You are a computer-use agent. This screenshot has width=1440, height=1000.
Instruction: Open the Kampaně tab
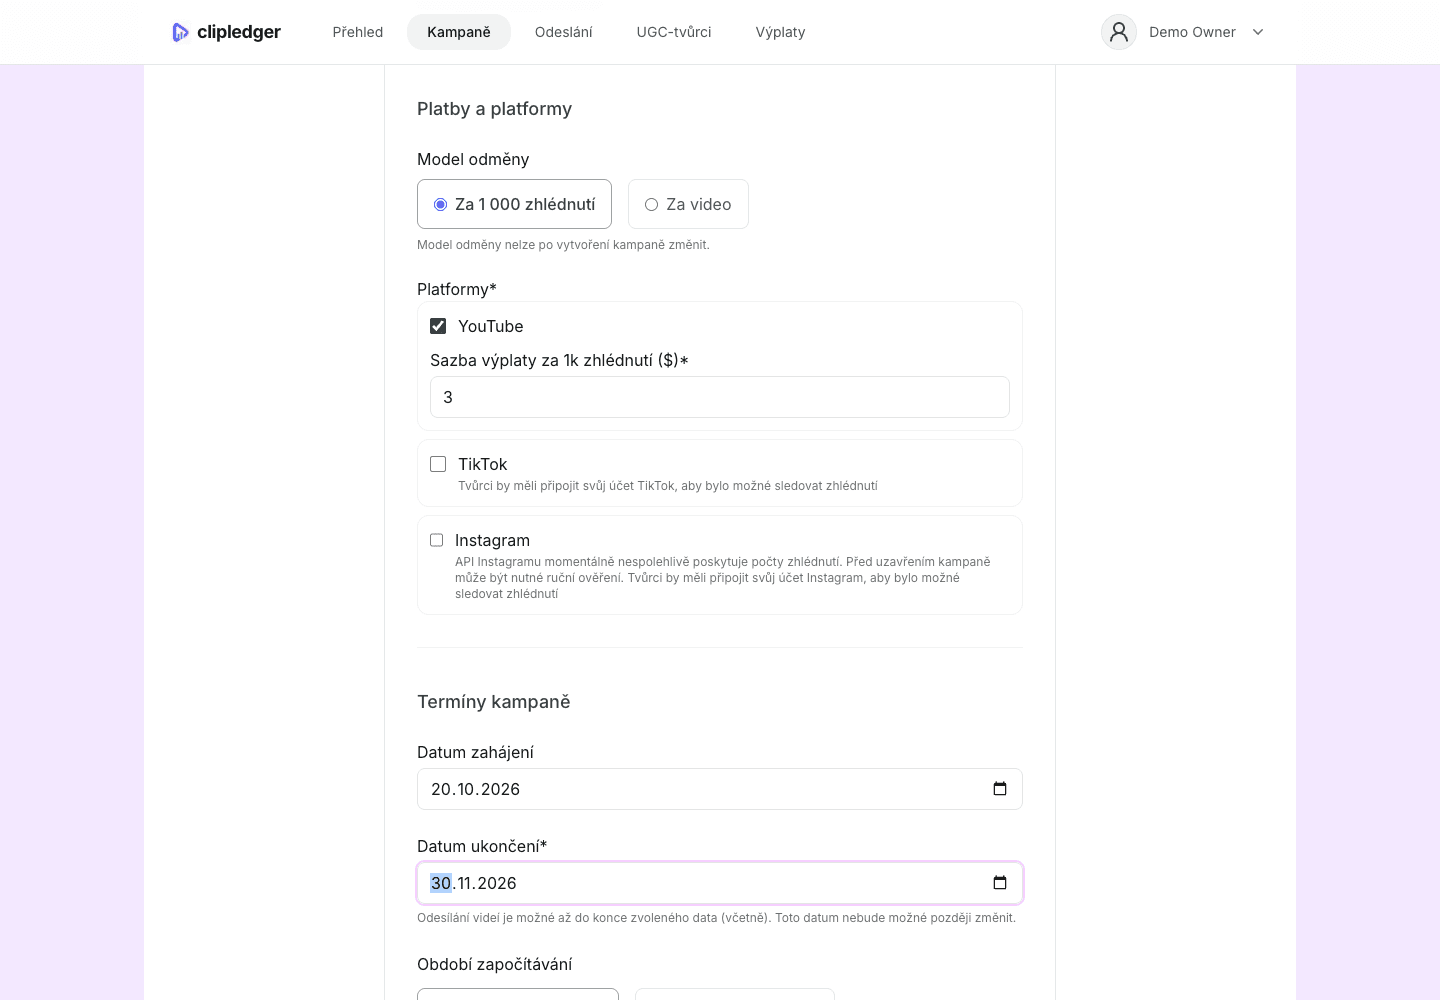[459, 32]
